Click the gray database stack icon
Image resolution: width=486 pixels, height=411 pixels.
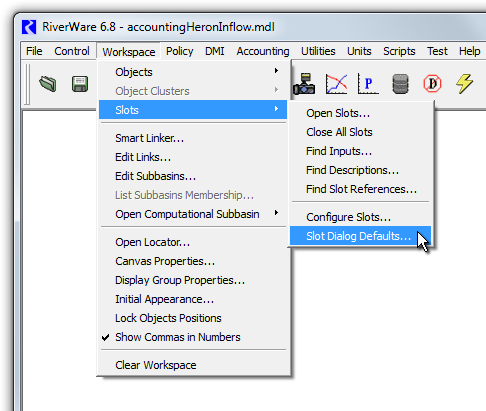point(400,84)
